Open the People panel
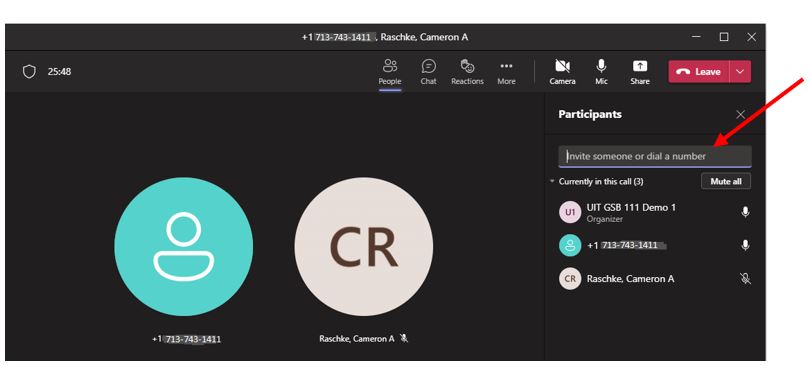The height and width of the screenshot is (366, 809). [x=390, y=72]
